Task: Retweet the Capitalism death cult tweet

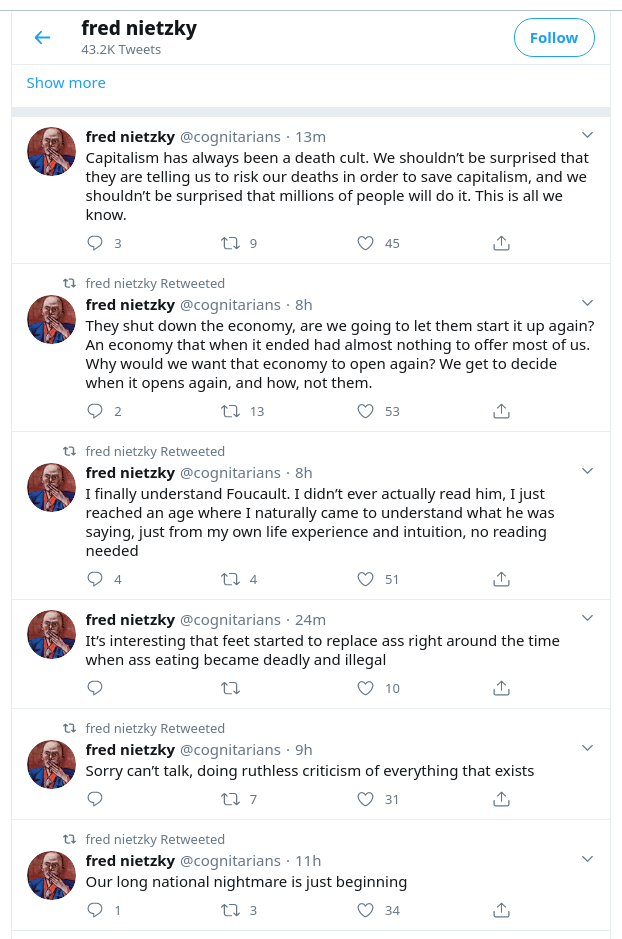Action: pyautogui.click(x=230, y=243)
